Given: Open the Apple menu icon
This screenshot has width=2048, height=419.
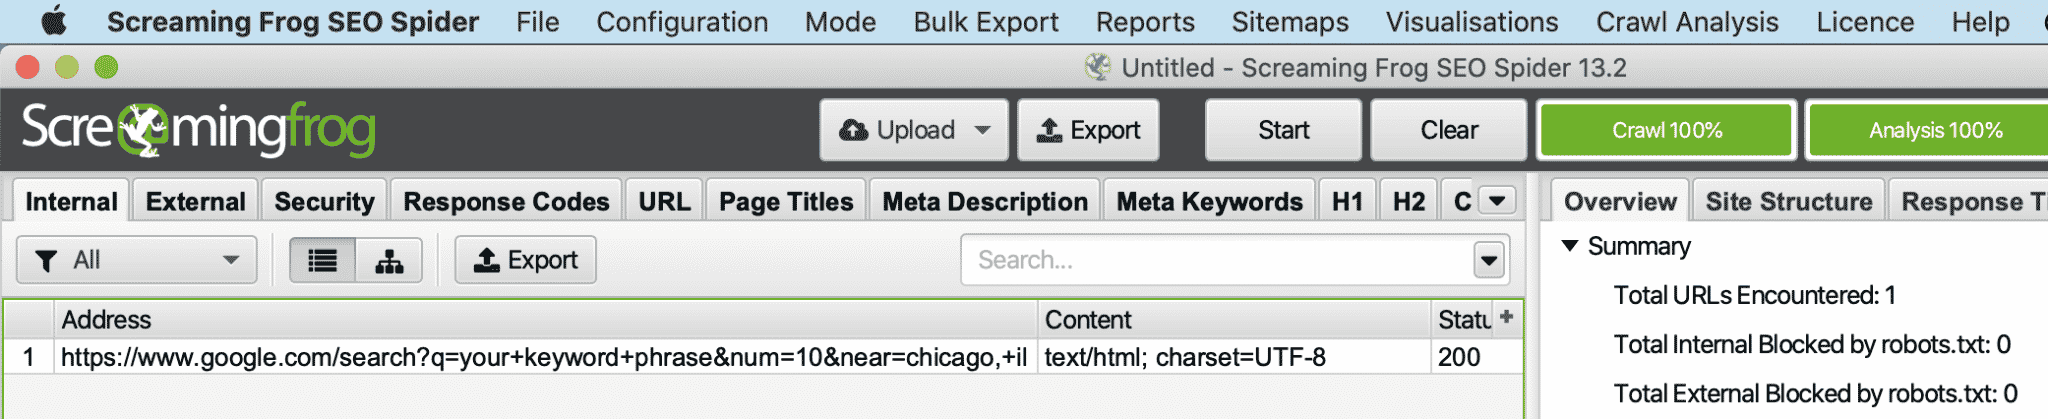Looking at the screenshot, I should pyautogui.click(x=55, y=21).
